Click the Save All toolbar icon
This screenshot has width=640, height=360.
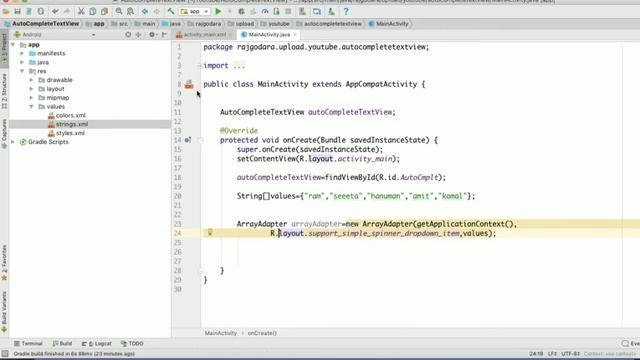click(x=17, y=11)
